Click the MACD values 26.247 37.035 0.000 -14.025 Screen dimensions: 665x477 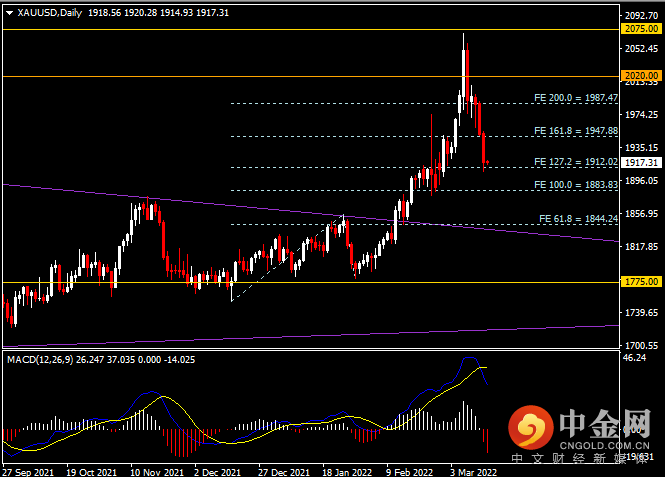tap(136, 360)
